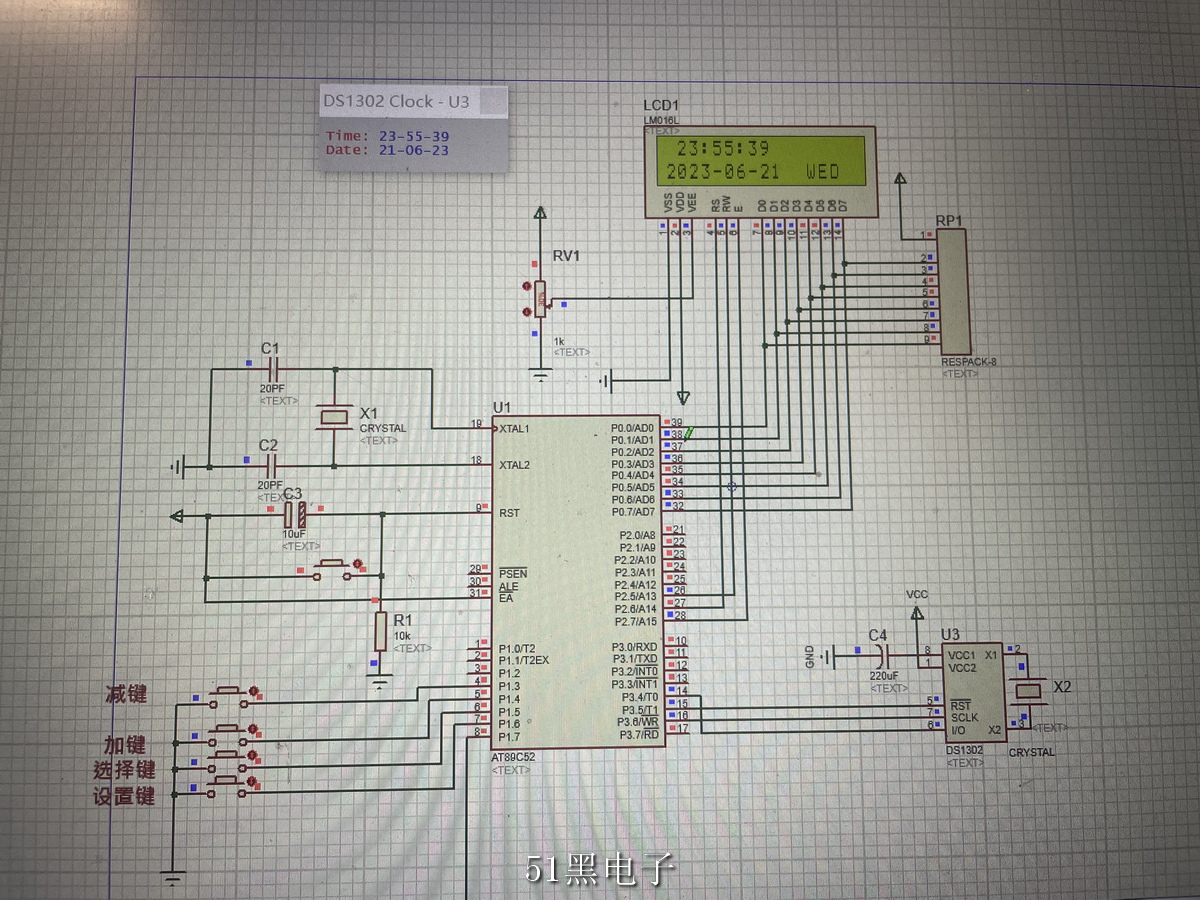This screenshot has width=1200, height=900.
Task: Click the RST pin label on U1
Action: (509, 513)
